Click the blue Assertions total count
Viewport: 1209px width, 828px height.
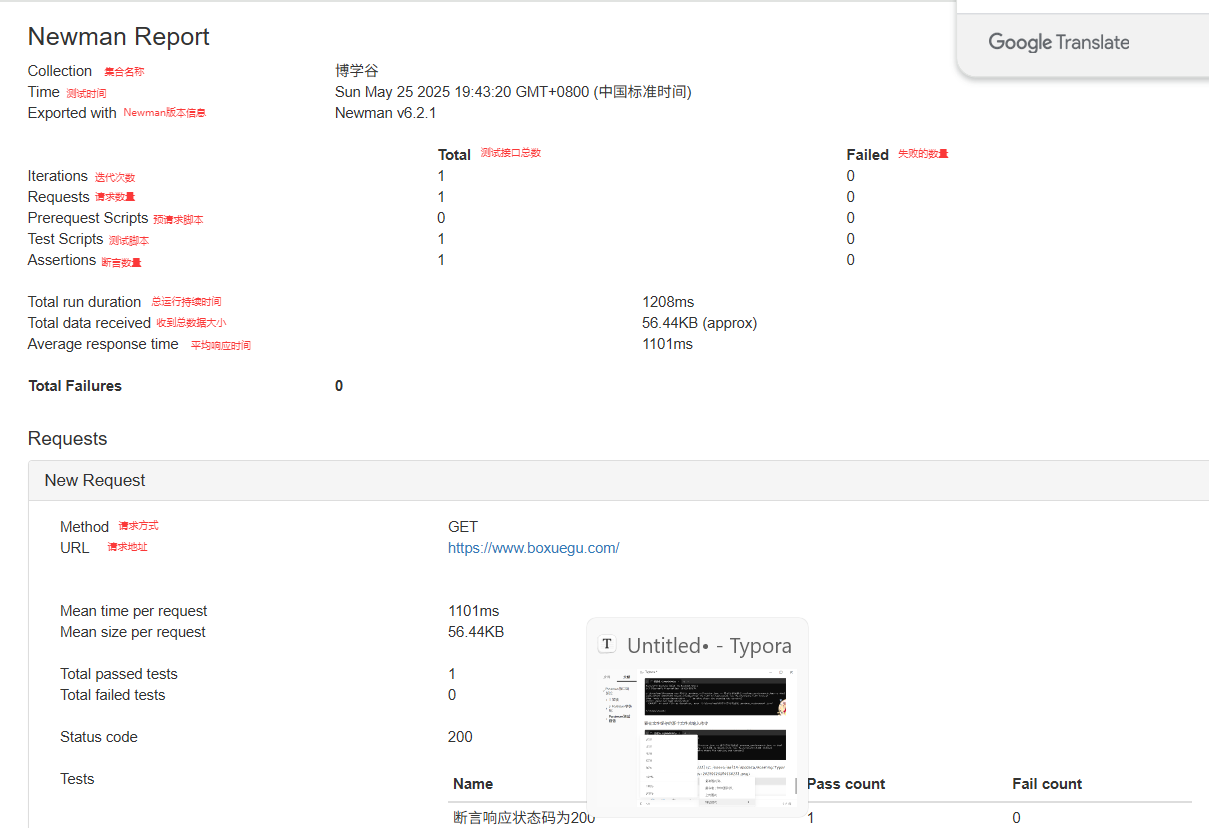[441, 259]
